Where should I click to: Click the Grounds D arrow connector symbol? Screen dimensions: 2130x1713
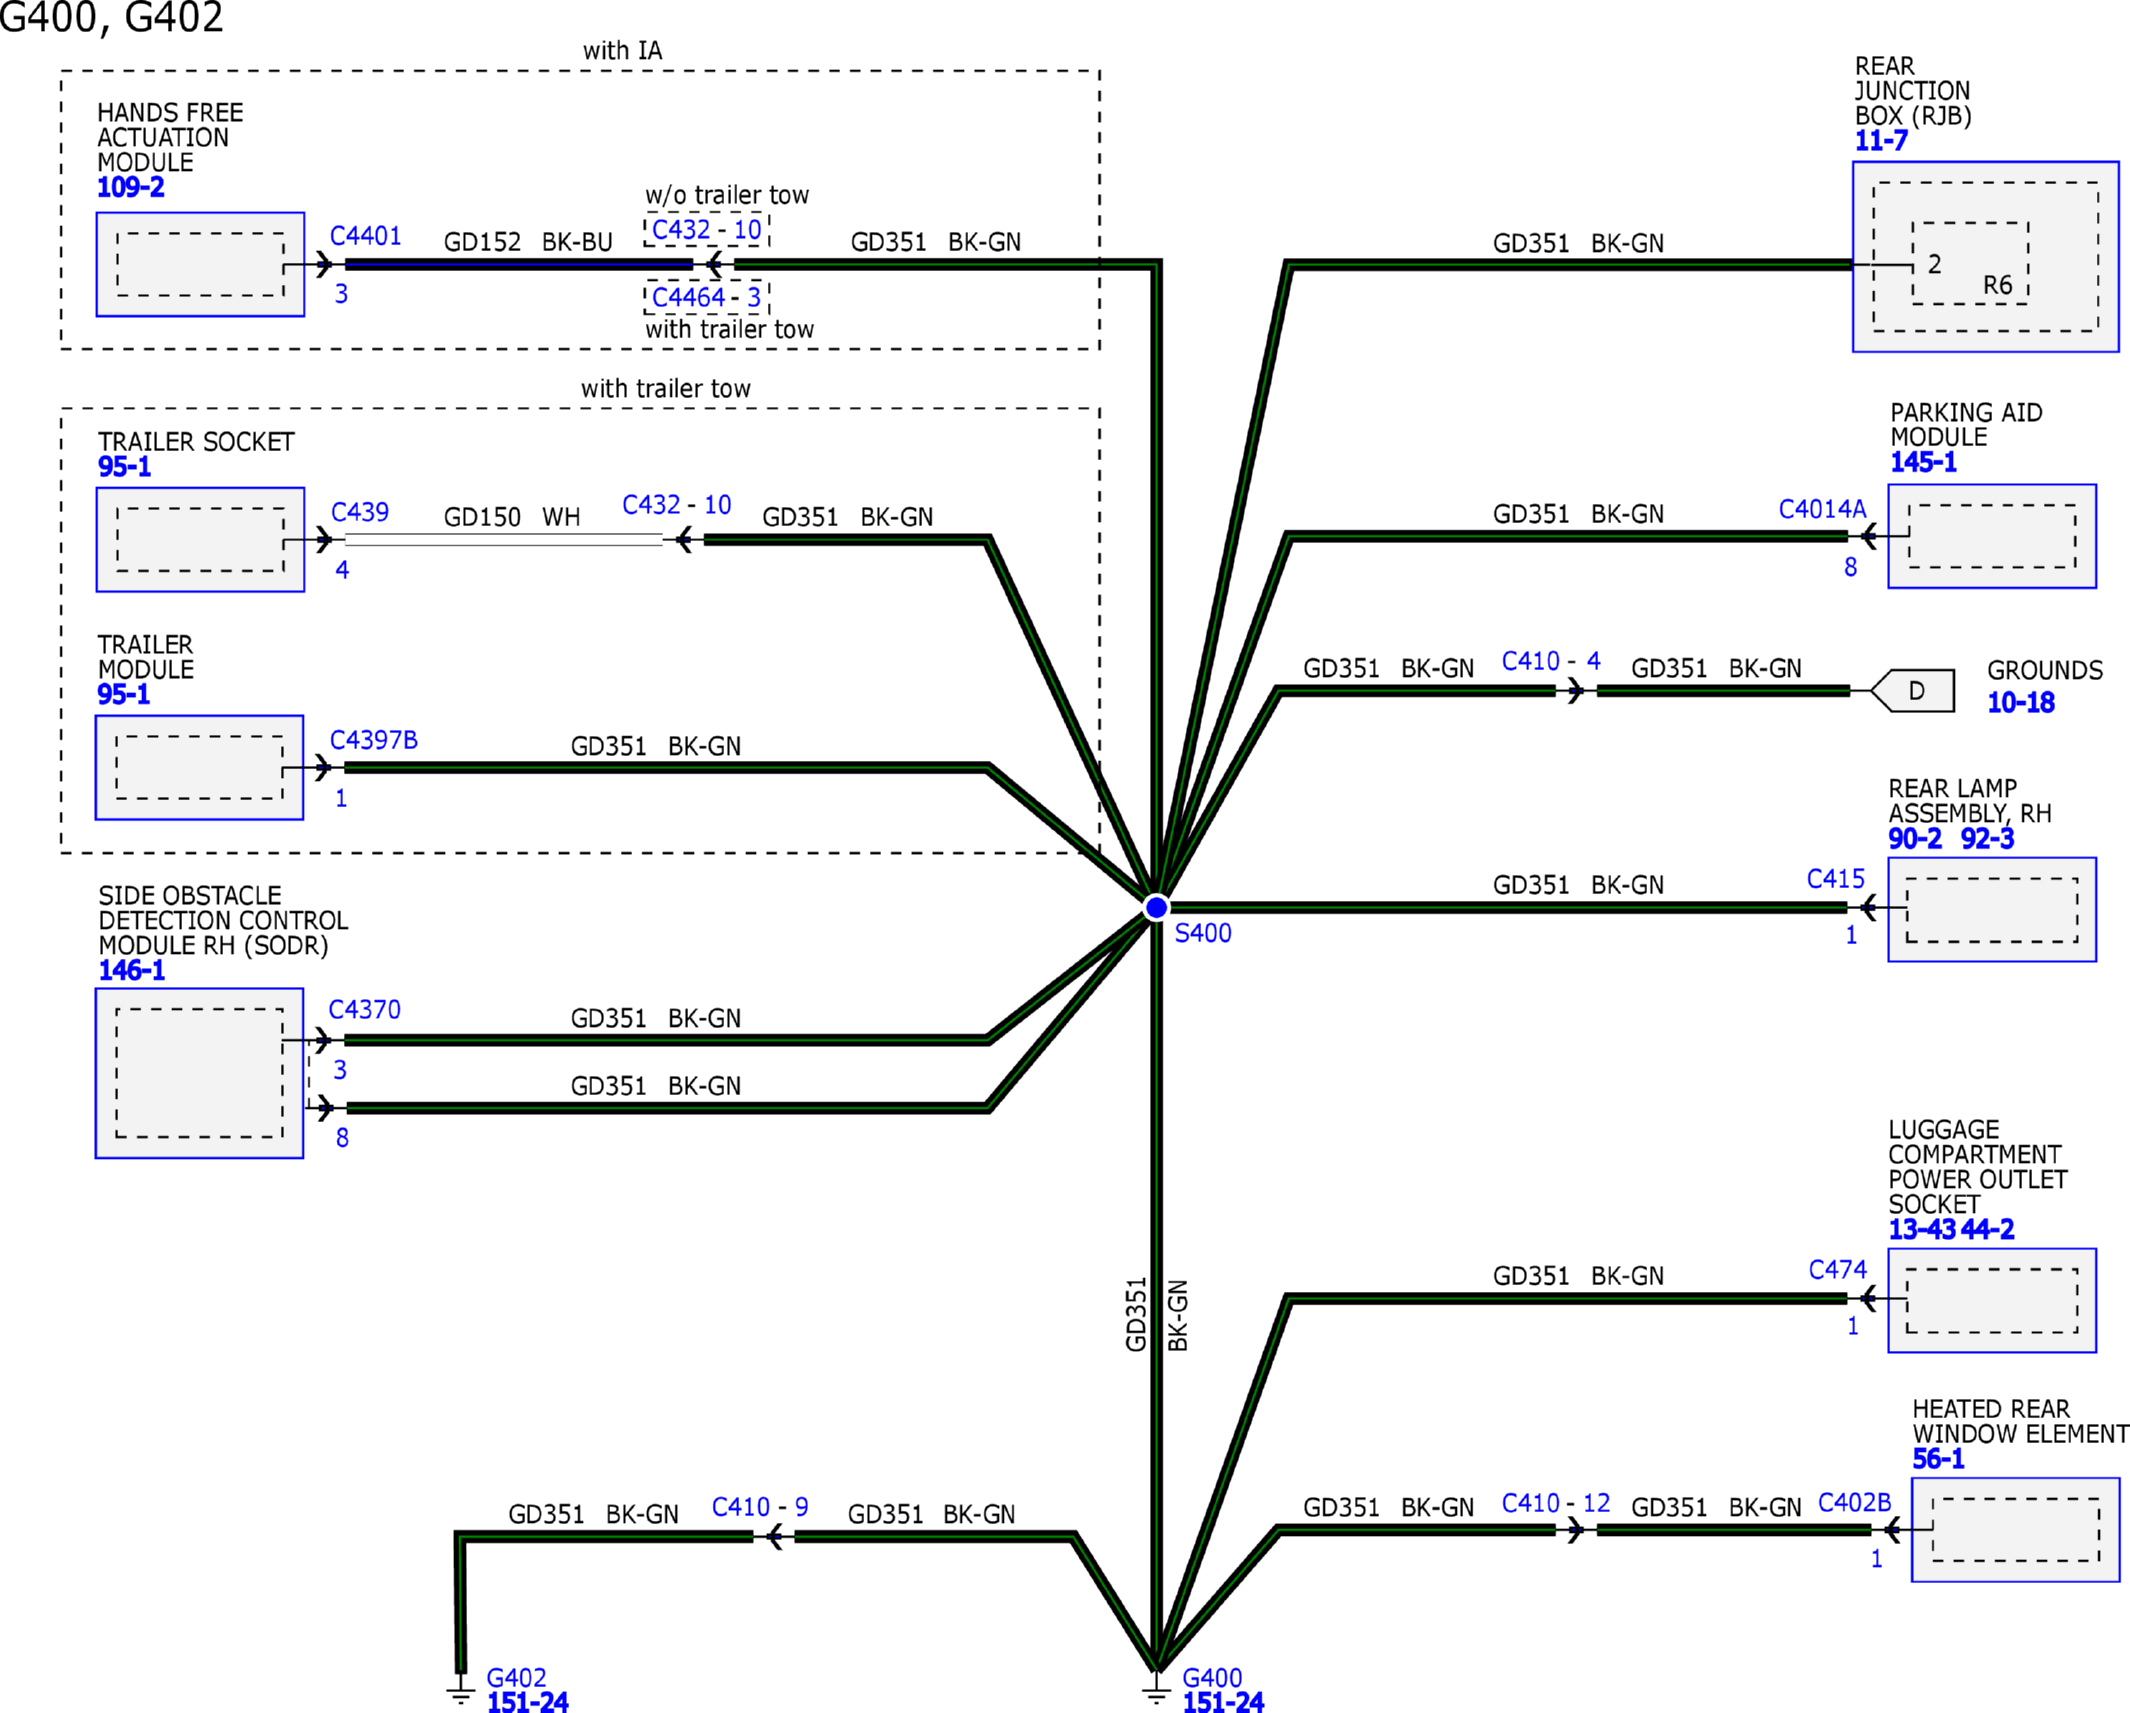pyautogui.click(x=1914, y=690)
